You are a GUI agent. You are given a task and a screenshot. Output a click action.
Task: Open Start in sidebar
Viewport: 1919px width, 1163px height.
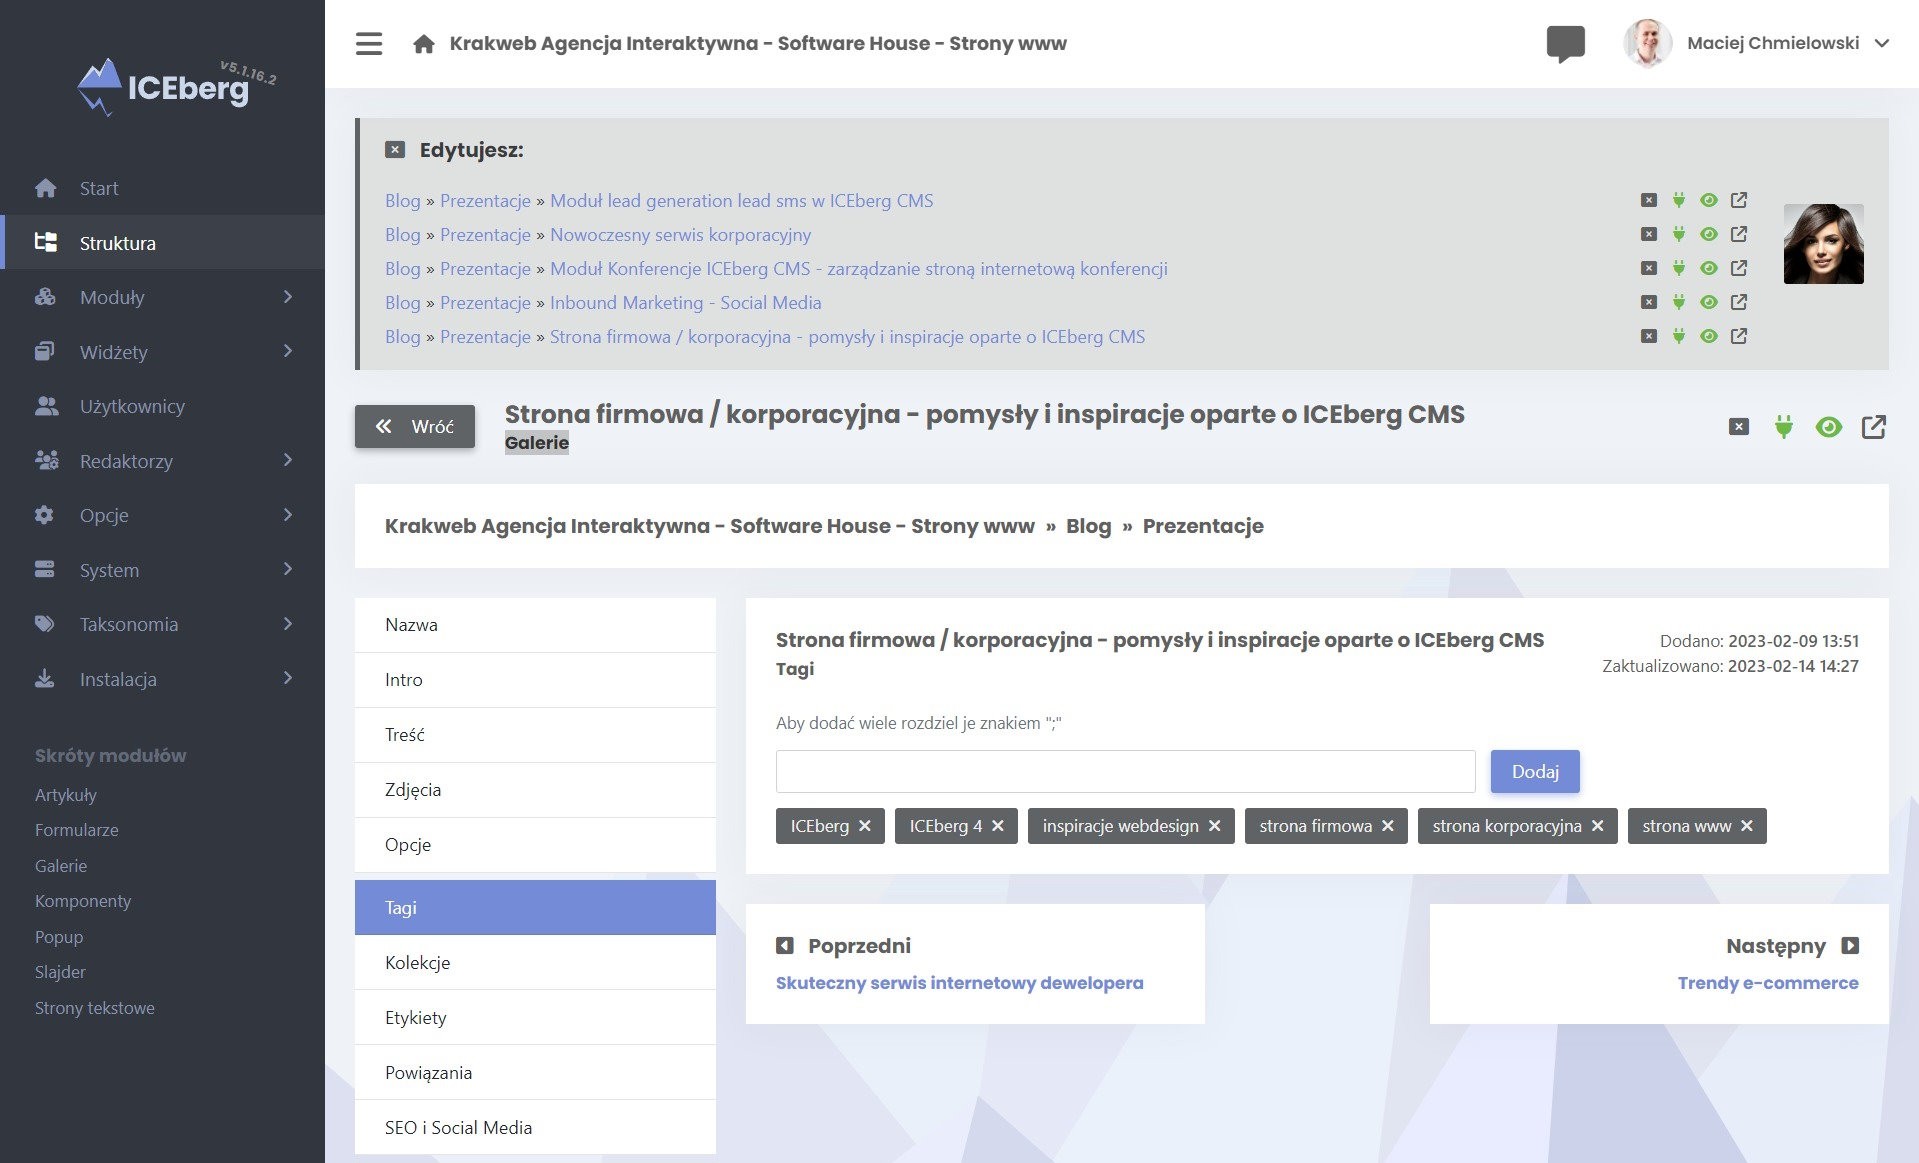click(x=162, y=188)
